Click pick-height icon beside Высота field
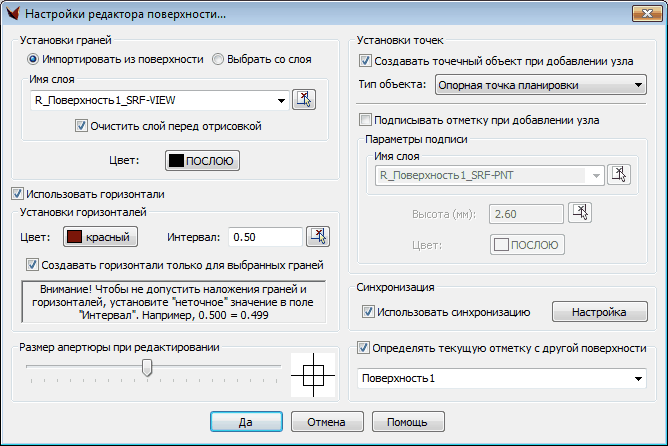Screen dimensions: 668x446 (579, 212)
